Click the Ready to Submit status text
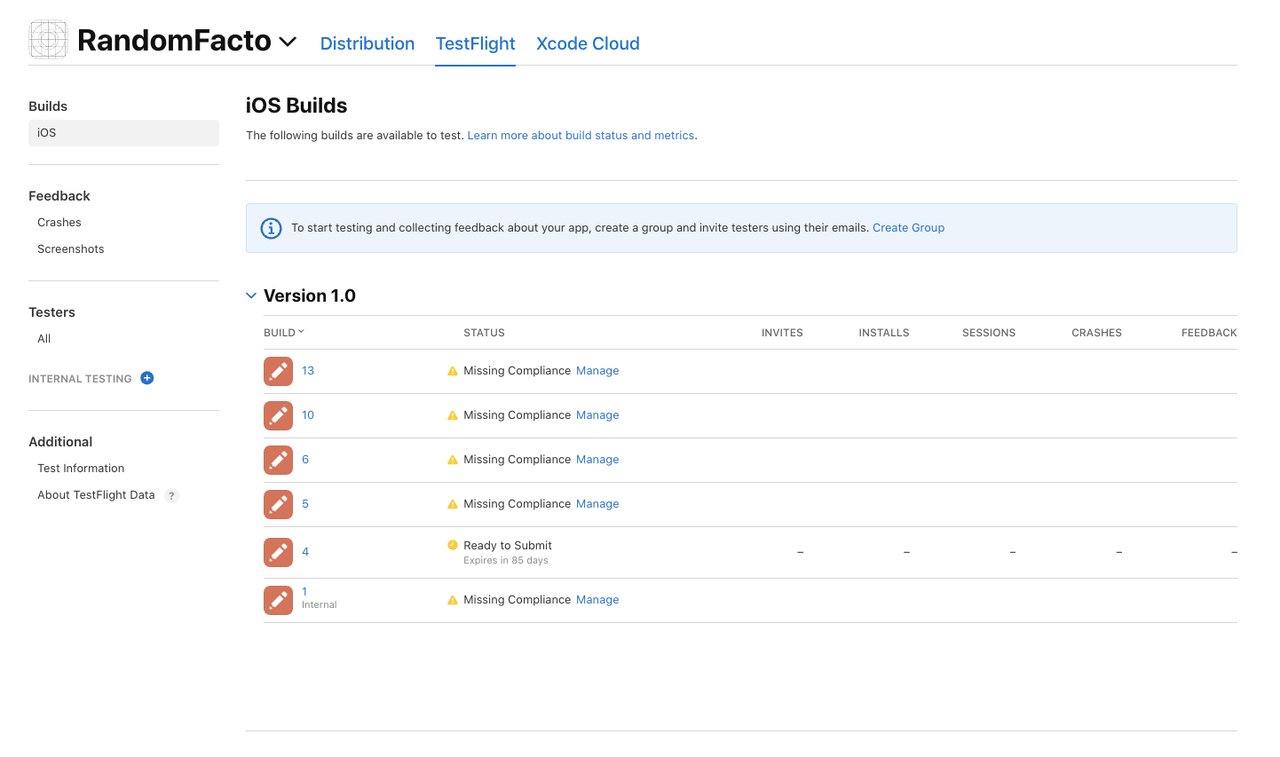This screenshot has height=757, width=1280. [507, 546]
